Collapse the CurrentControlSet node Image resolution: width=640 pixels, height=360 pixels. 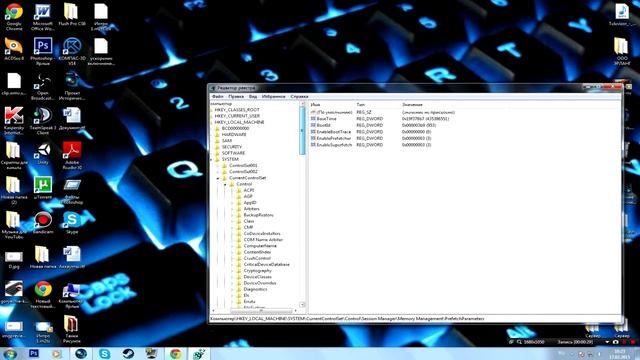(218, 178)
